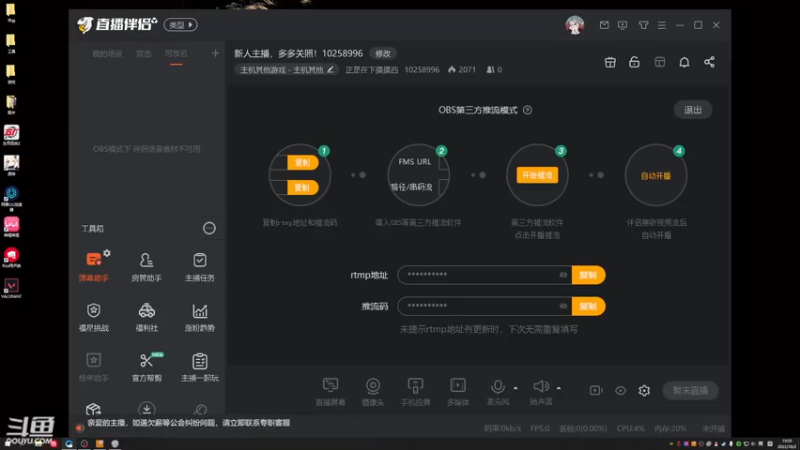Click the 麦克风 microphone icon
The width and height of the screenshot is (800, 450).
point(497,387)
